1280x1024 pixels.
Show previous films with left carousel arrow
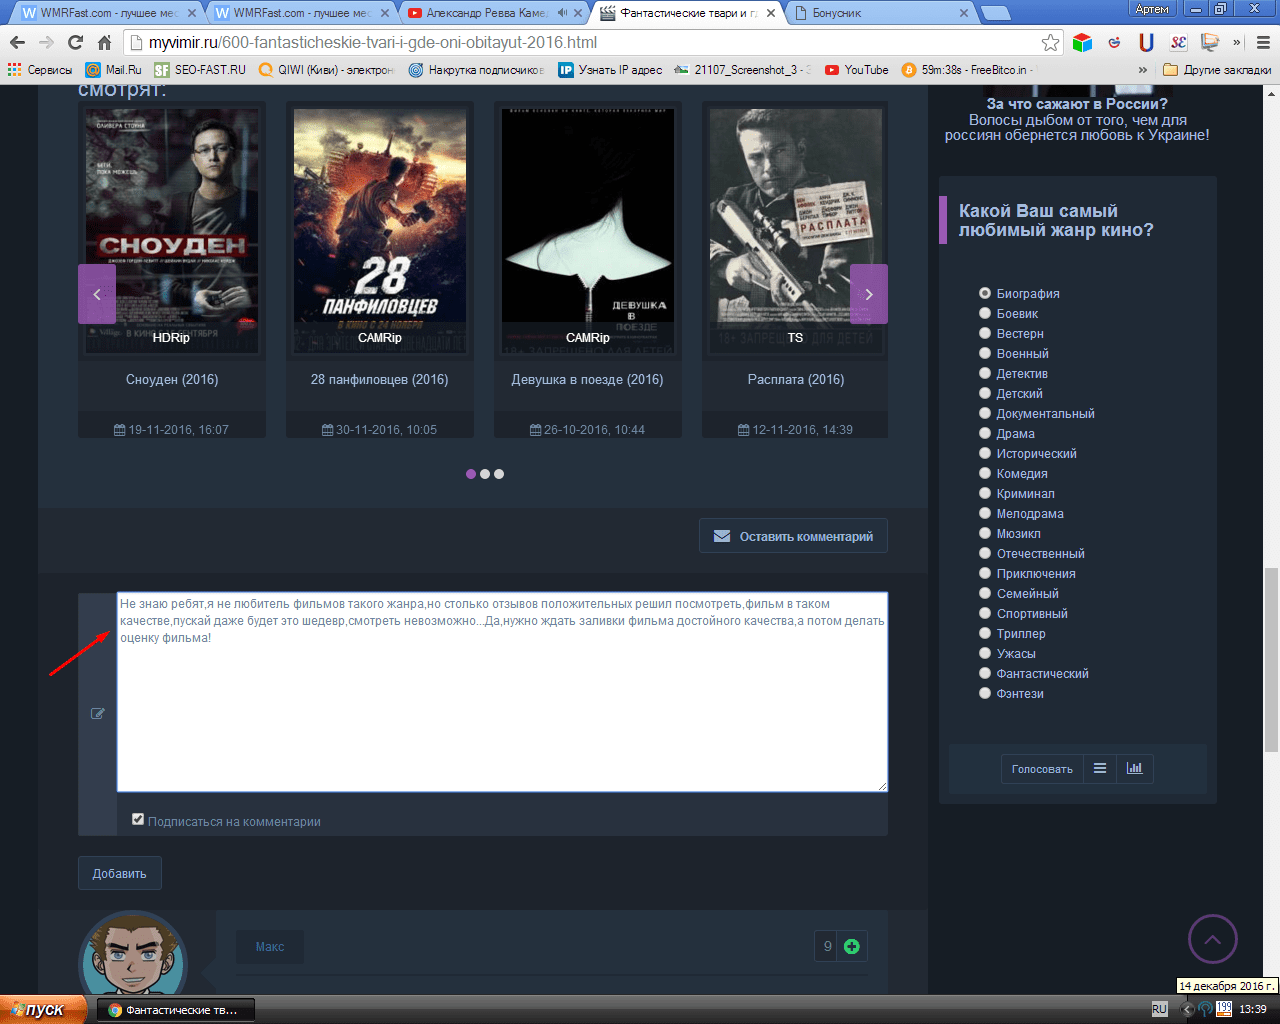pyautogui.click(x=97, y=294)
